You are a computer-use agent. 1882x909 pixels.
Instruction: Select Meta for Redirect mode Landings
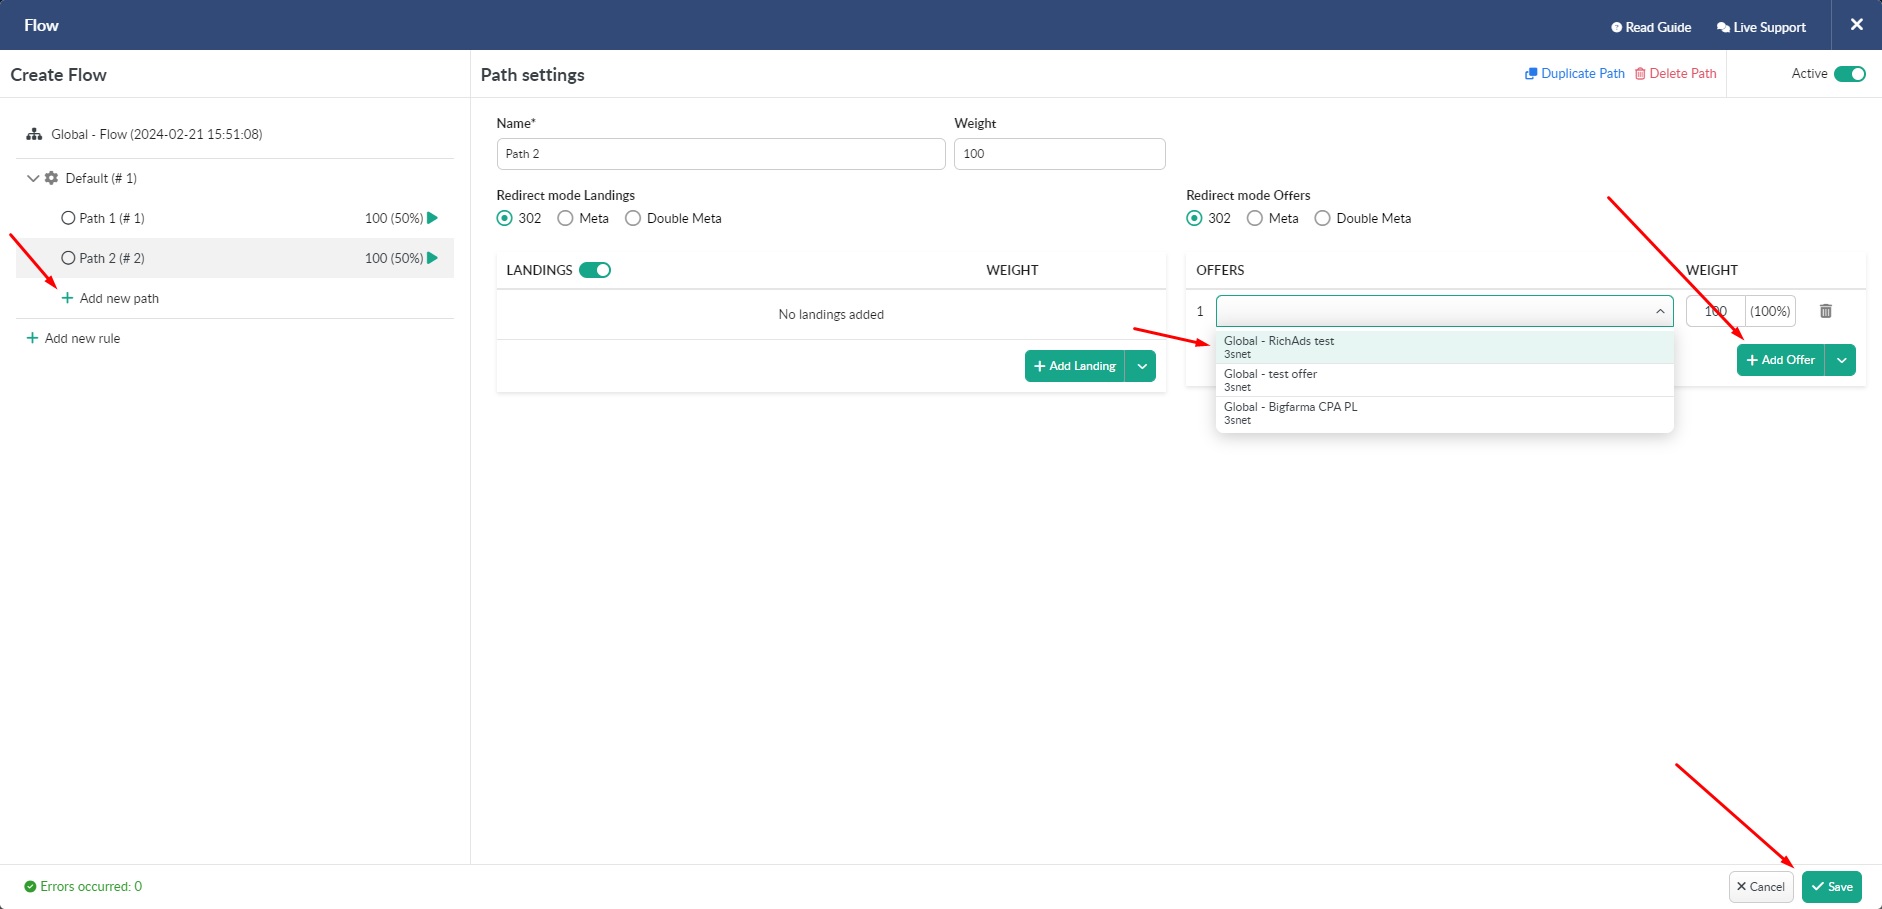(565, 218)
